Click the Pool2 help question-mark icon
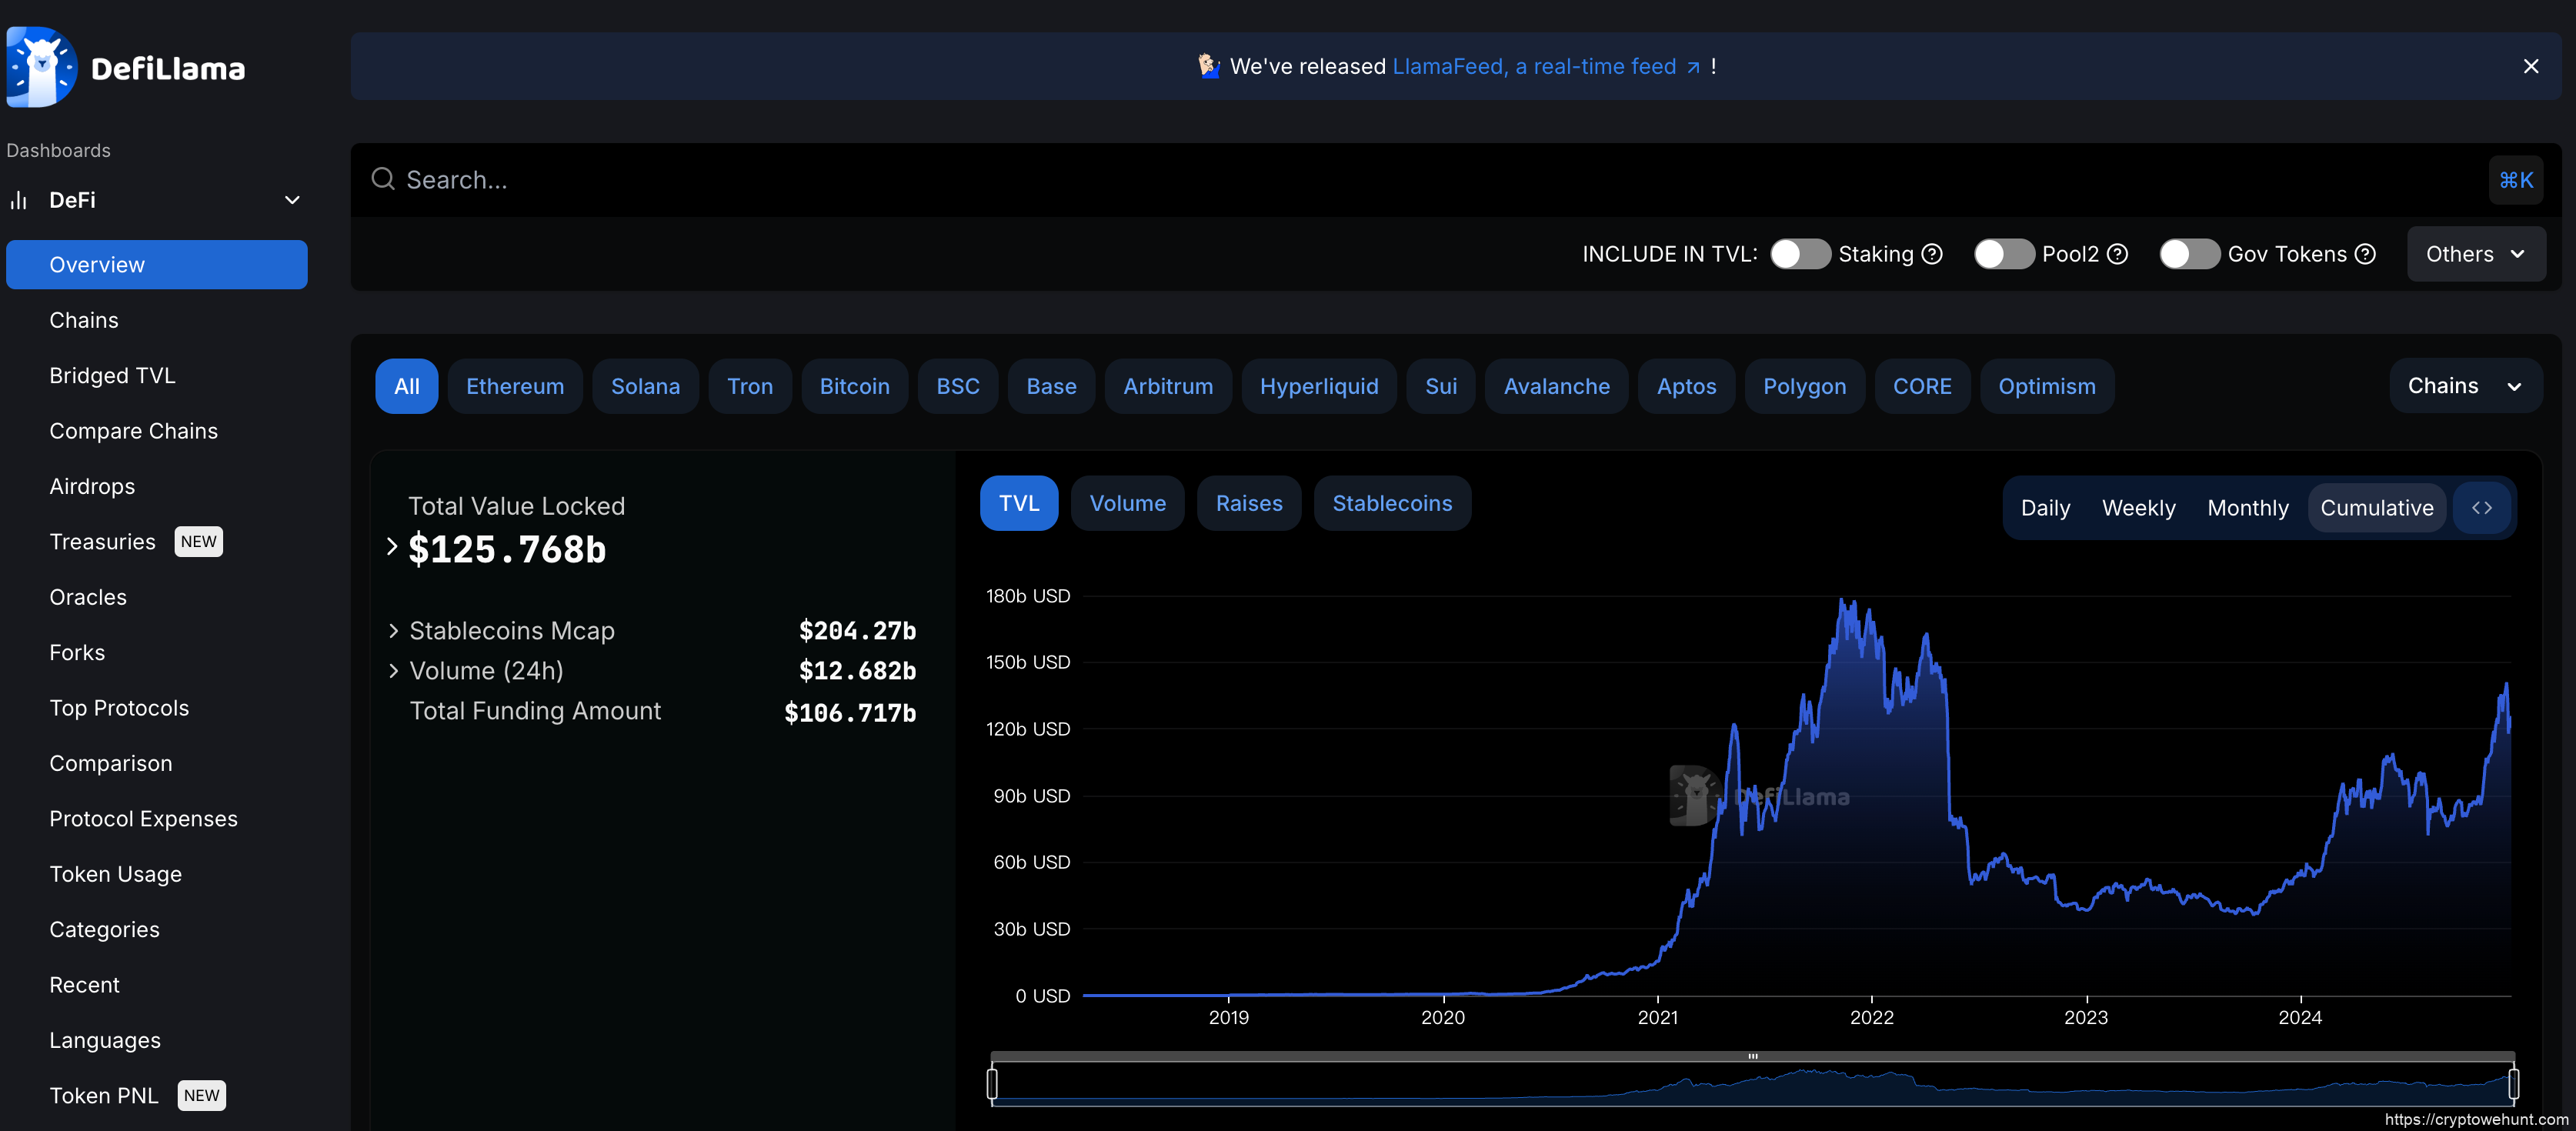 point(2117,254)
